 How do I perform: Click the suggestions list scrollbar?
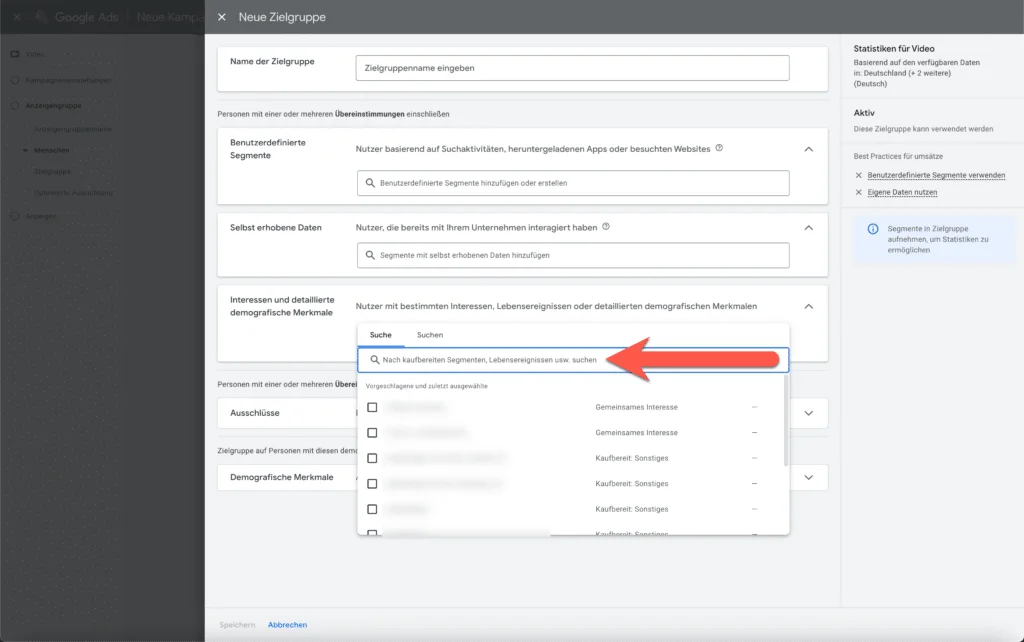click(x=786, y=421)
